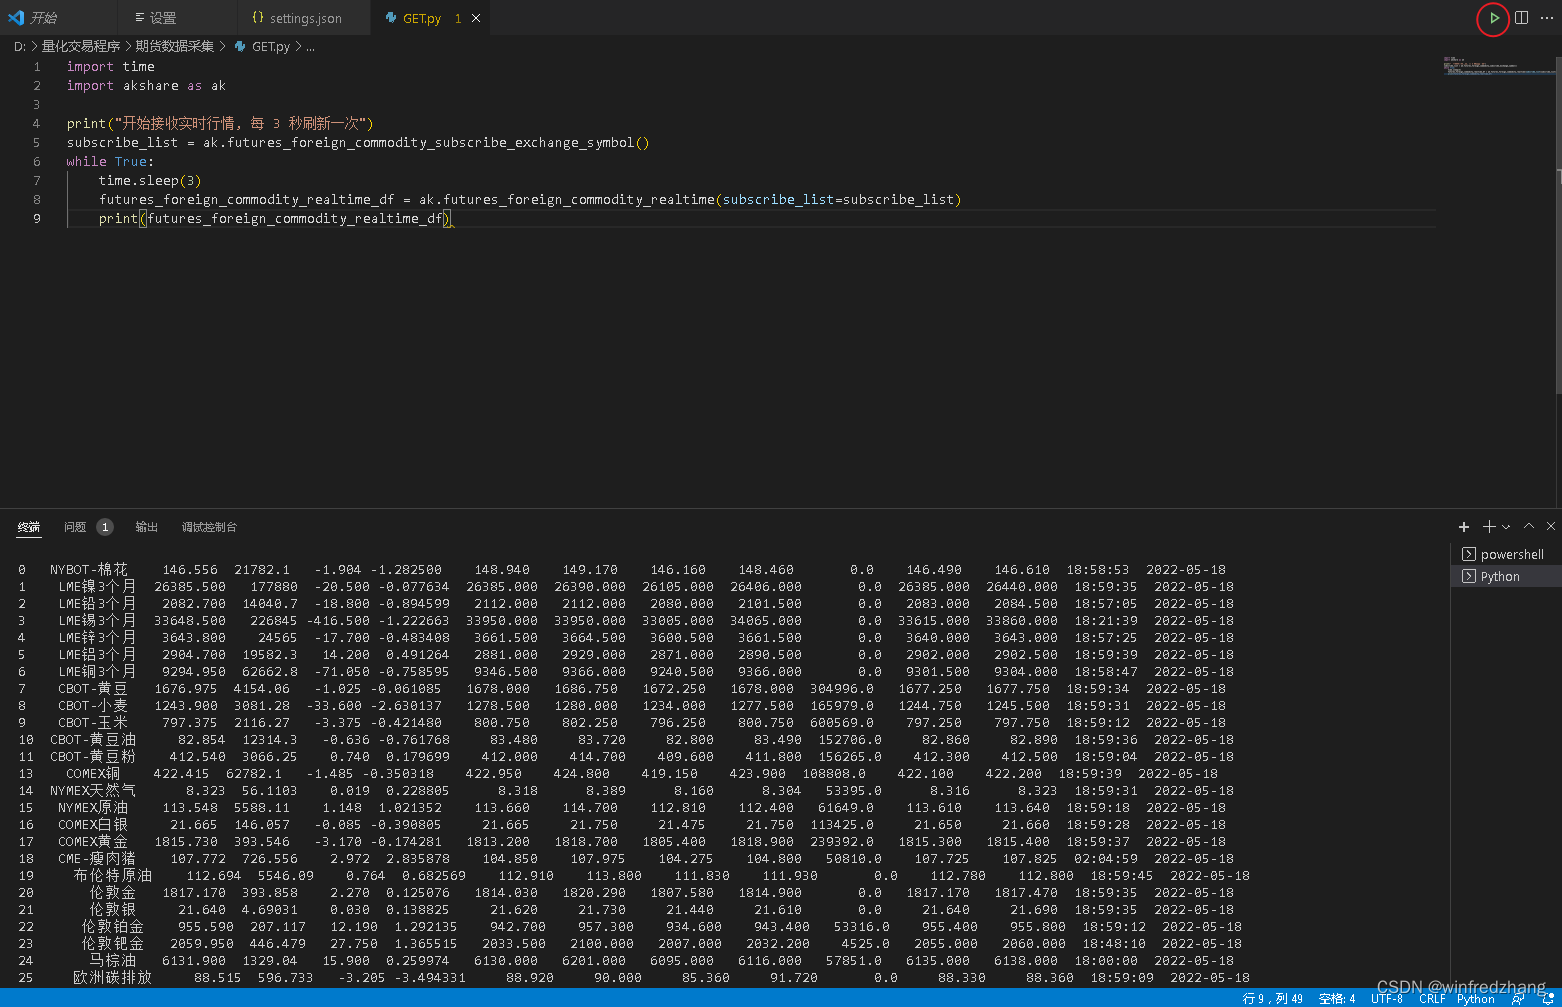Close the terminal panel with the X
This screenshot has height=1007, width=1562.
[x=1551, y=526]
